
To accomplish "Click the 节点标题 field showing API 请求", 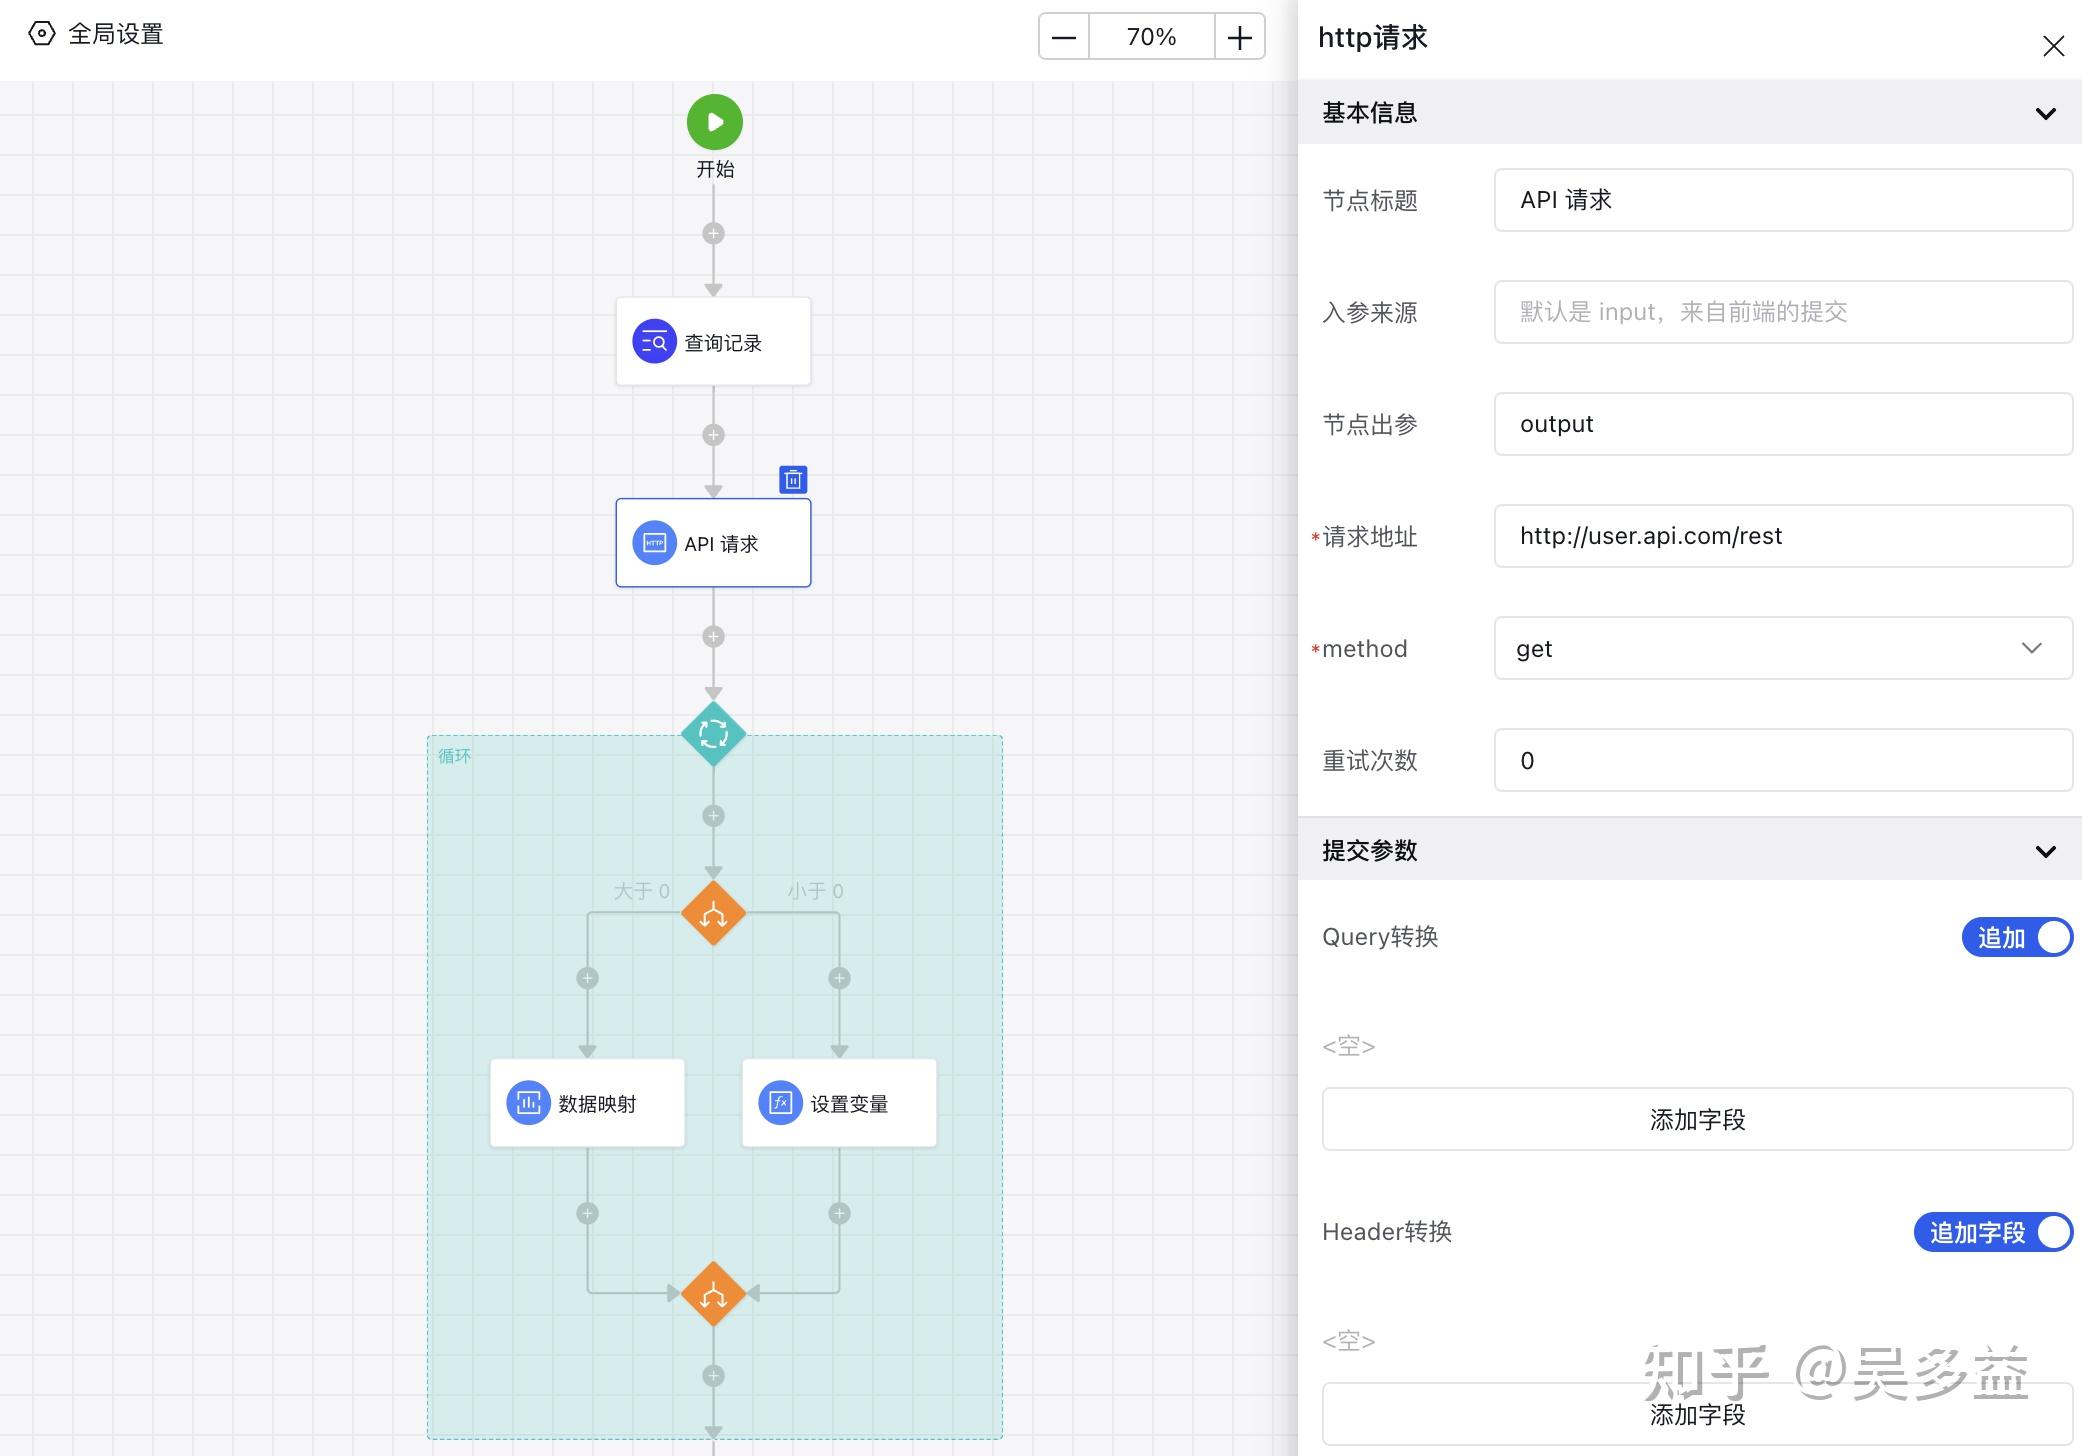I will pos(1782,199).
